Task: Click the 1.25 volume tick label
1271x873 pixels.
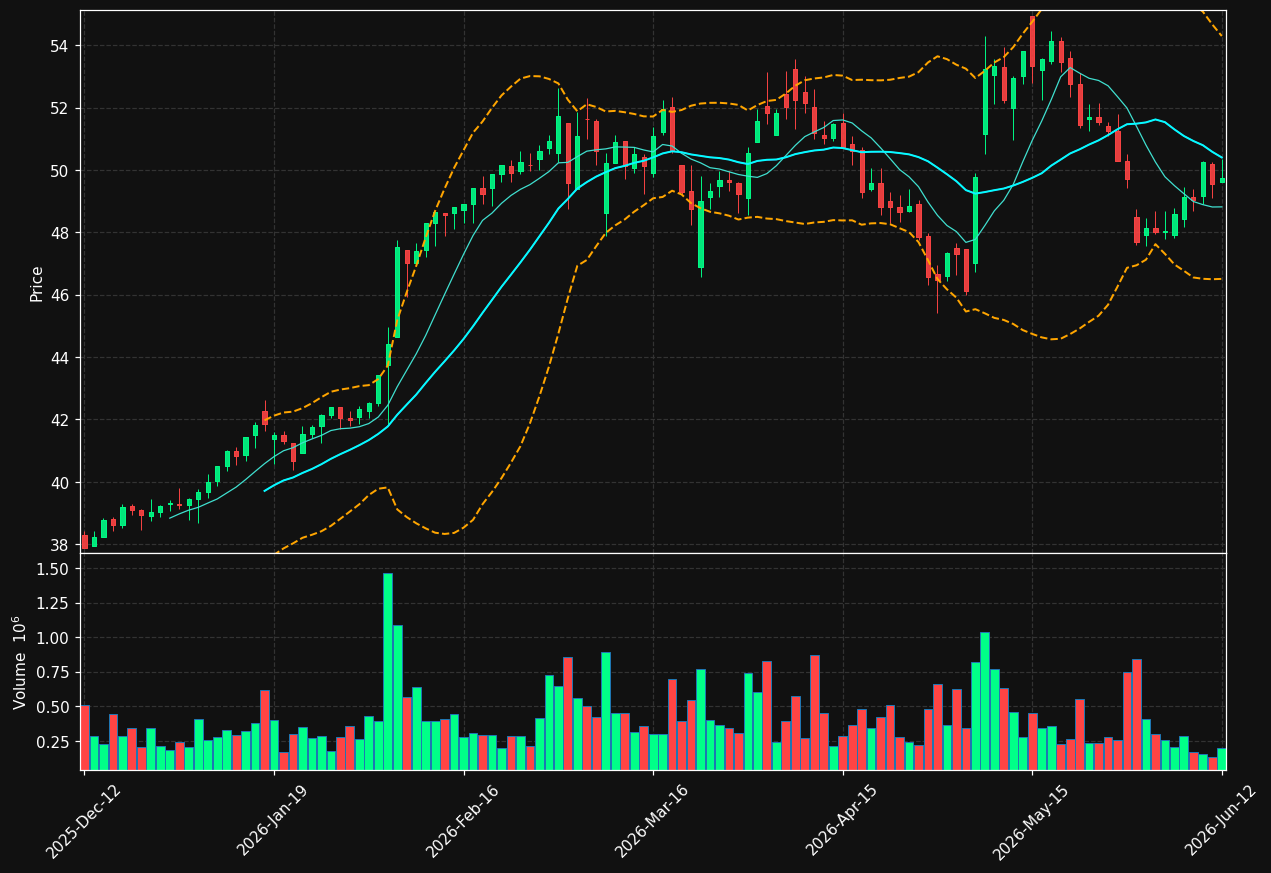Action: point(53,603)
